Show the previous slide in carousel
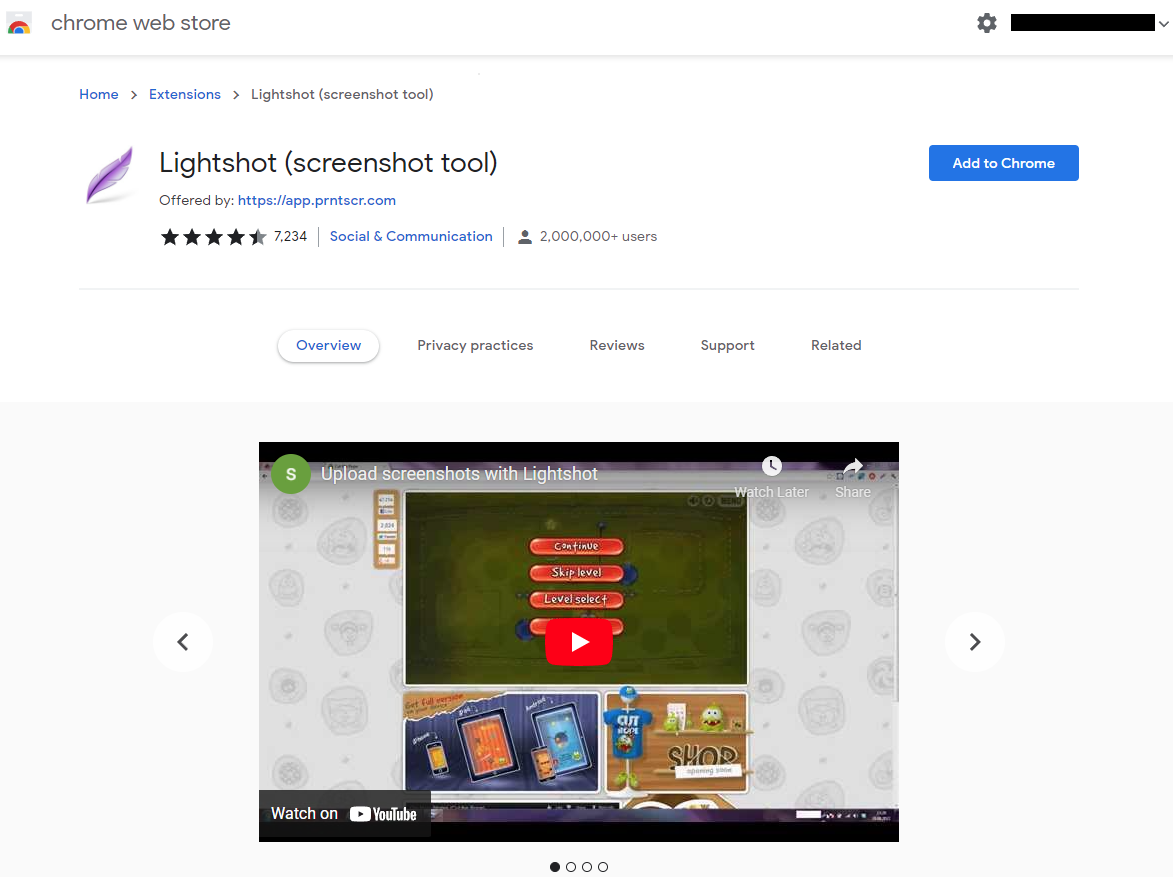 [x=183, y=642]
